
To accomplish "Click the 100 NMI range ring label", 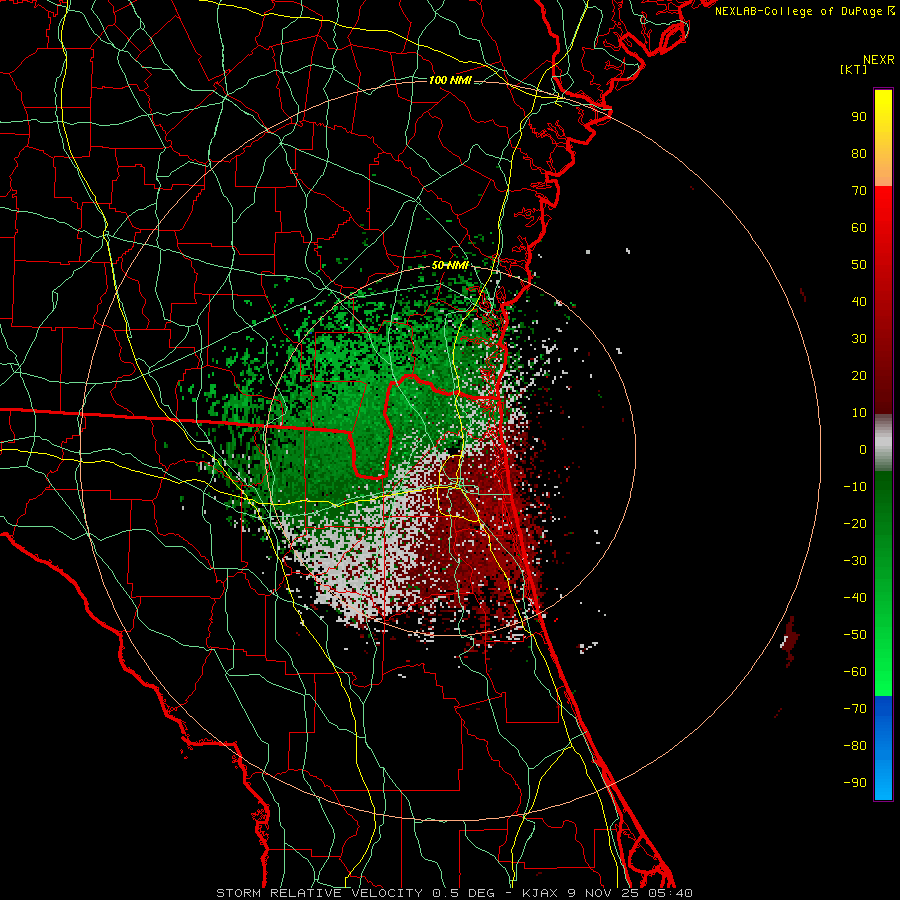I will [x=451, y=80].
